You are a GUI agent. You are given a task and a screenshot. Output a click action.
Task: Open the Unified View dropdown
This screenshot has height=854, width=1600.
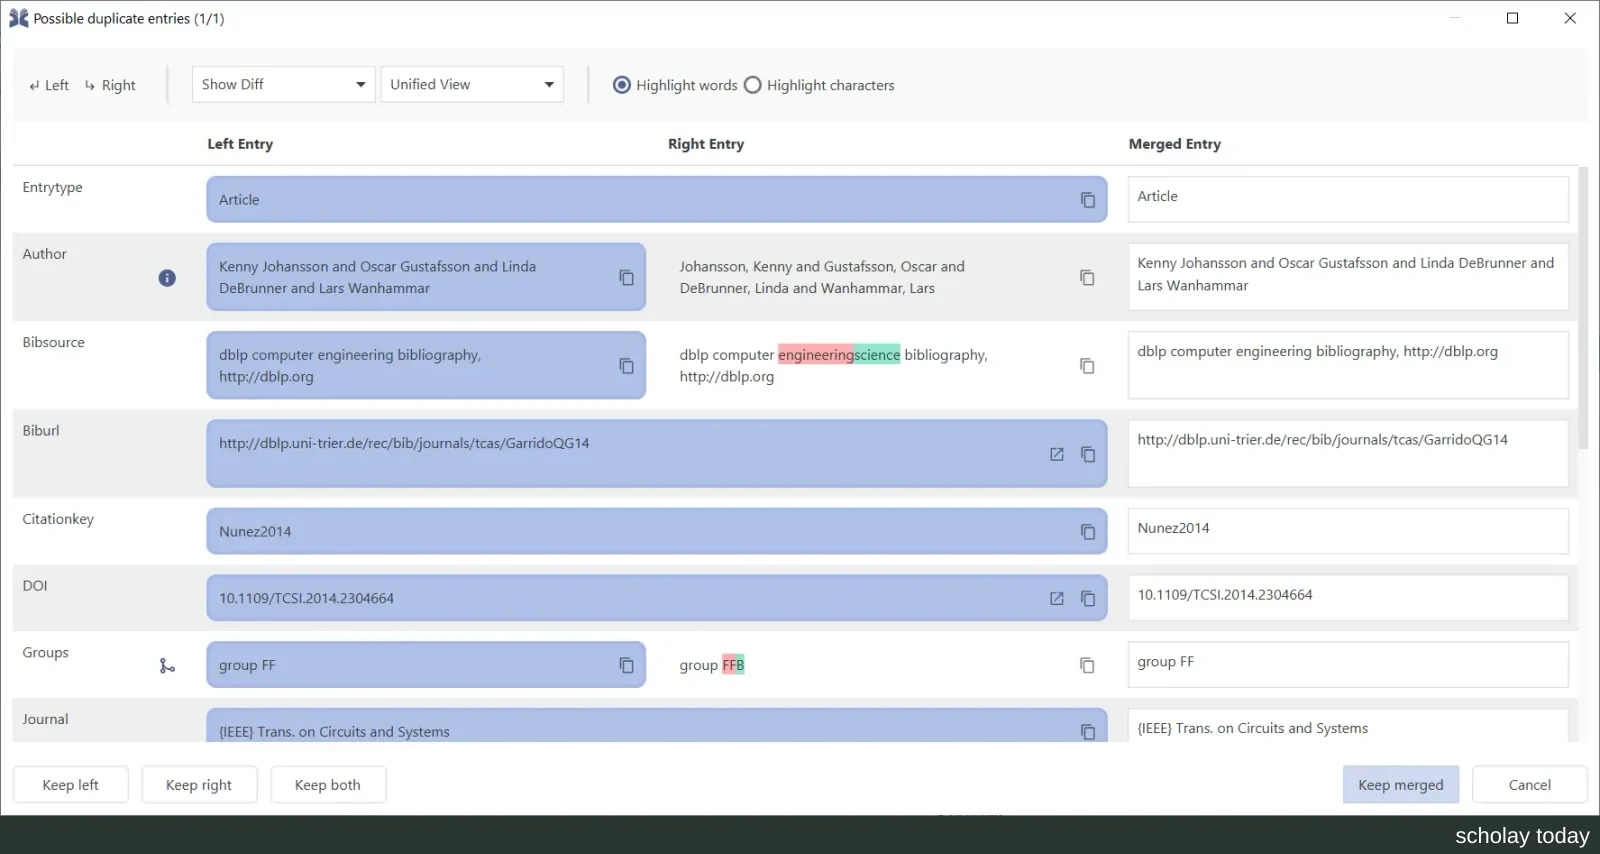pos(472,84)
